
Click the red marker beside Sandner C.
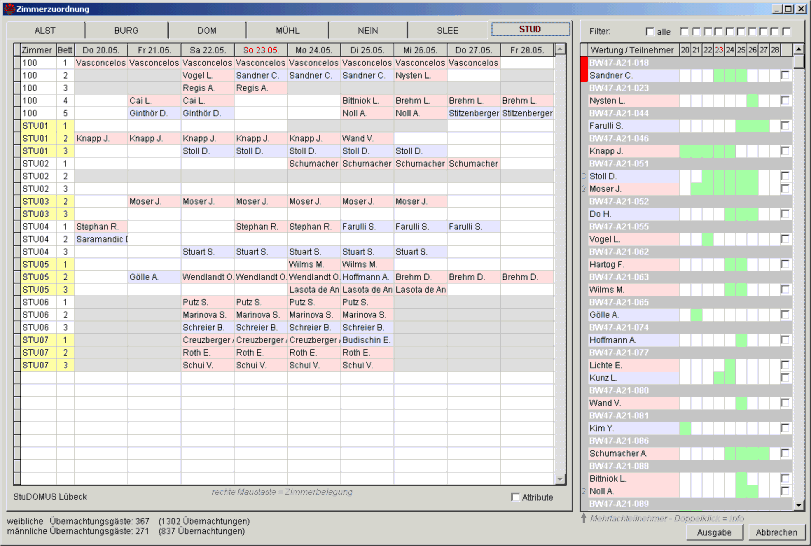[x=584, y=70]
